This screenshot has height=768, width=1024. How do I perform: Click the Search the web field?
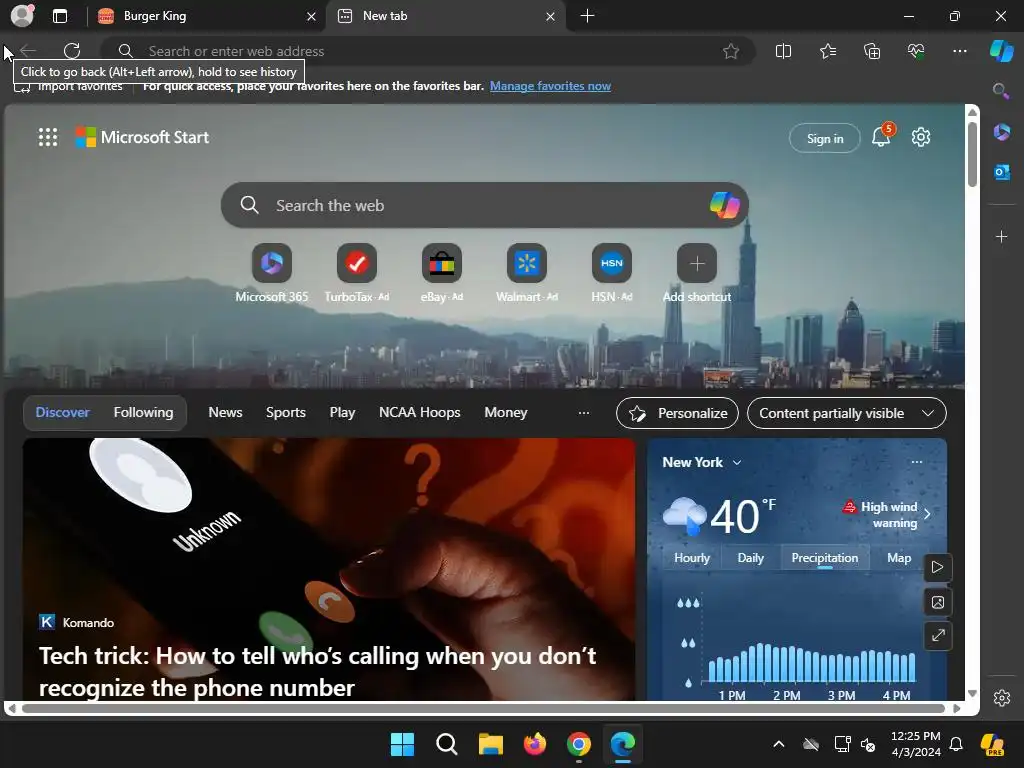click(x=485, y=205)
